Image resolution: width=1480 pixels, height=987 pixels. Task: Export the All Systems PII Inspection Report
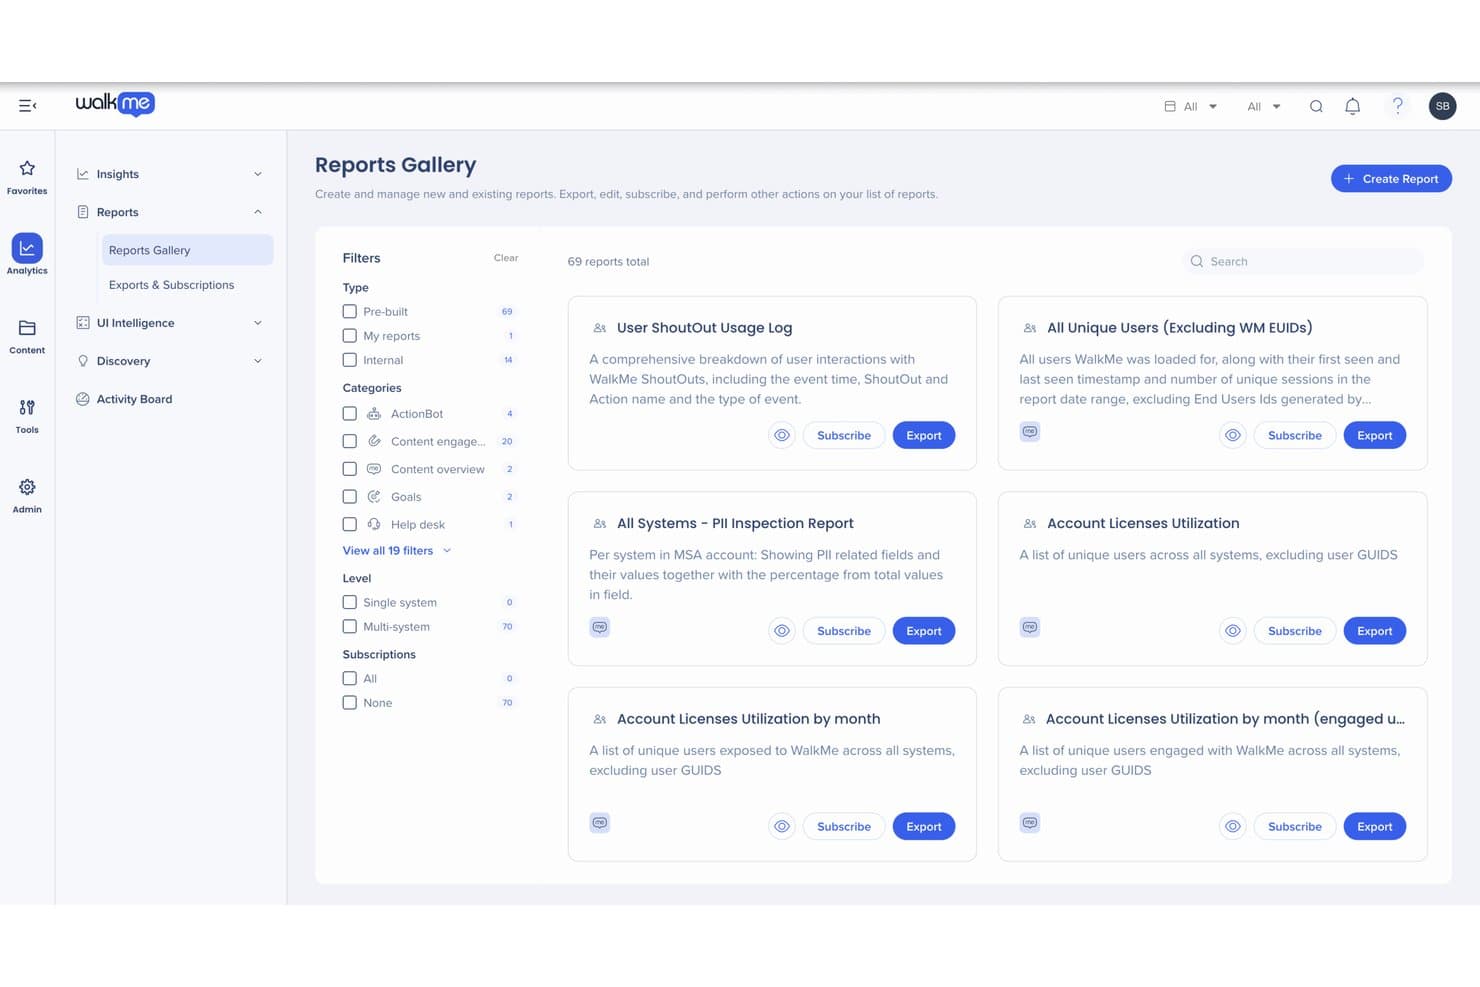click(x=924, y=631)
